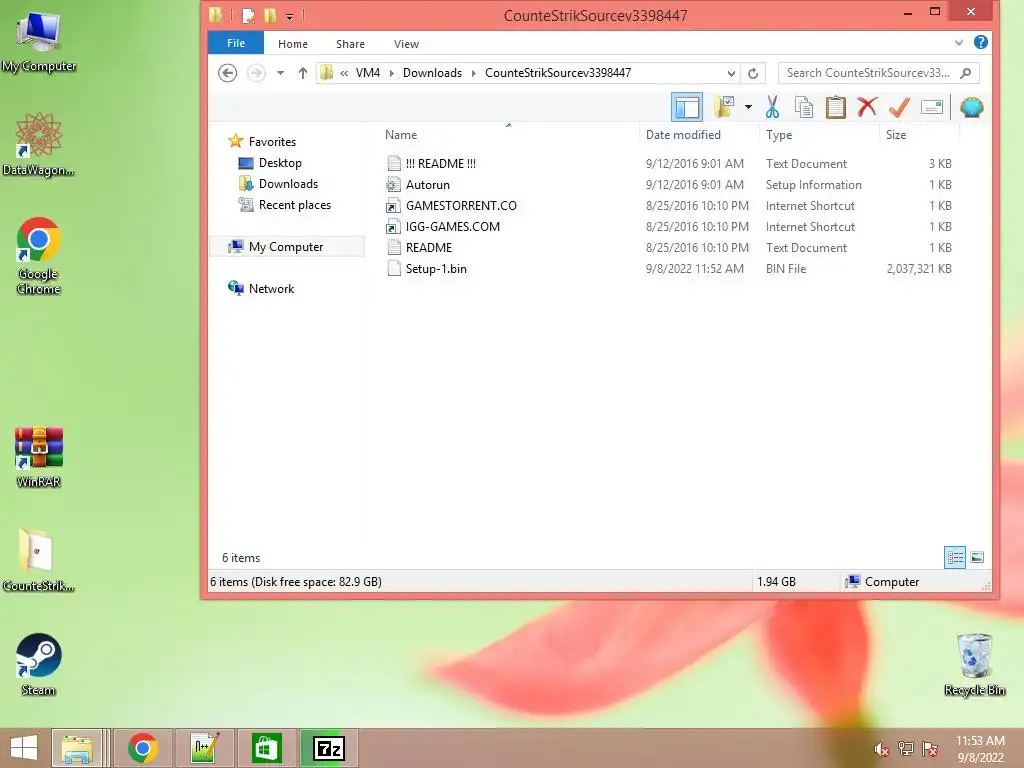Screen dimensions: 1024x768
Task: Go back using the Back arrow
Action: [227, 72]
